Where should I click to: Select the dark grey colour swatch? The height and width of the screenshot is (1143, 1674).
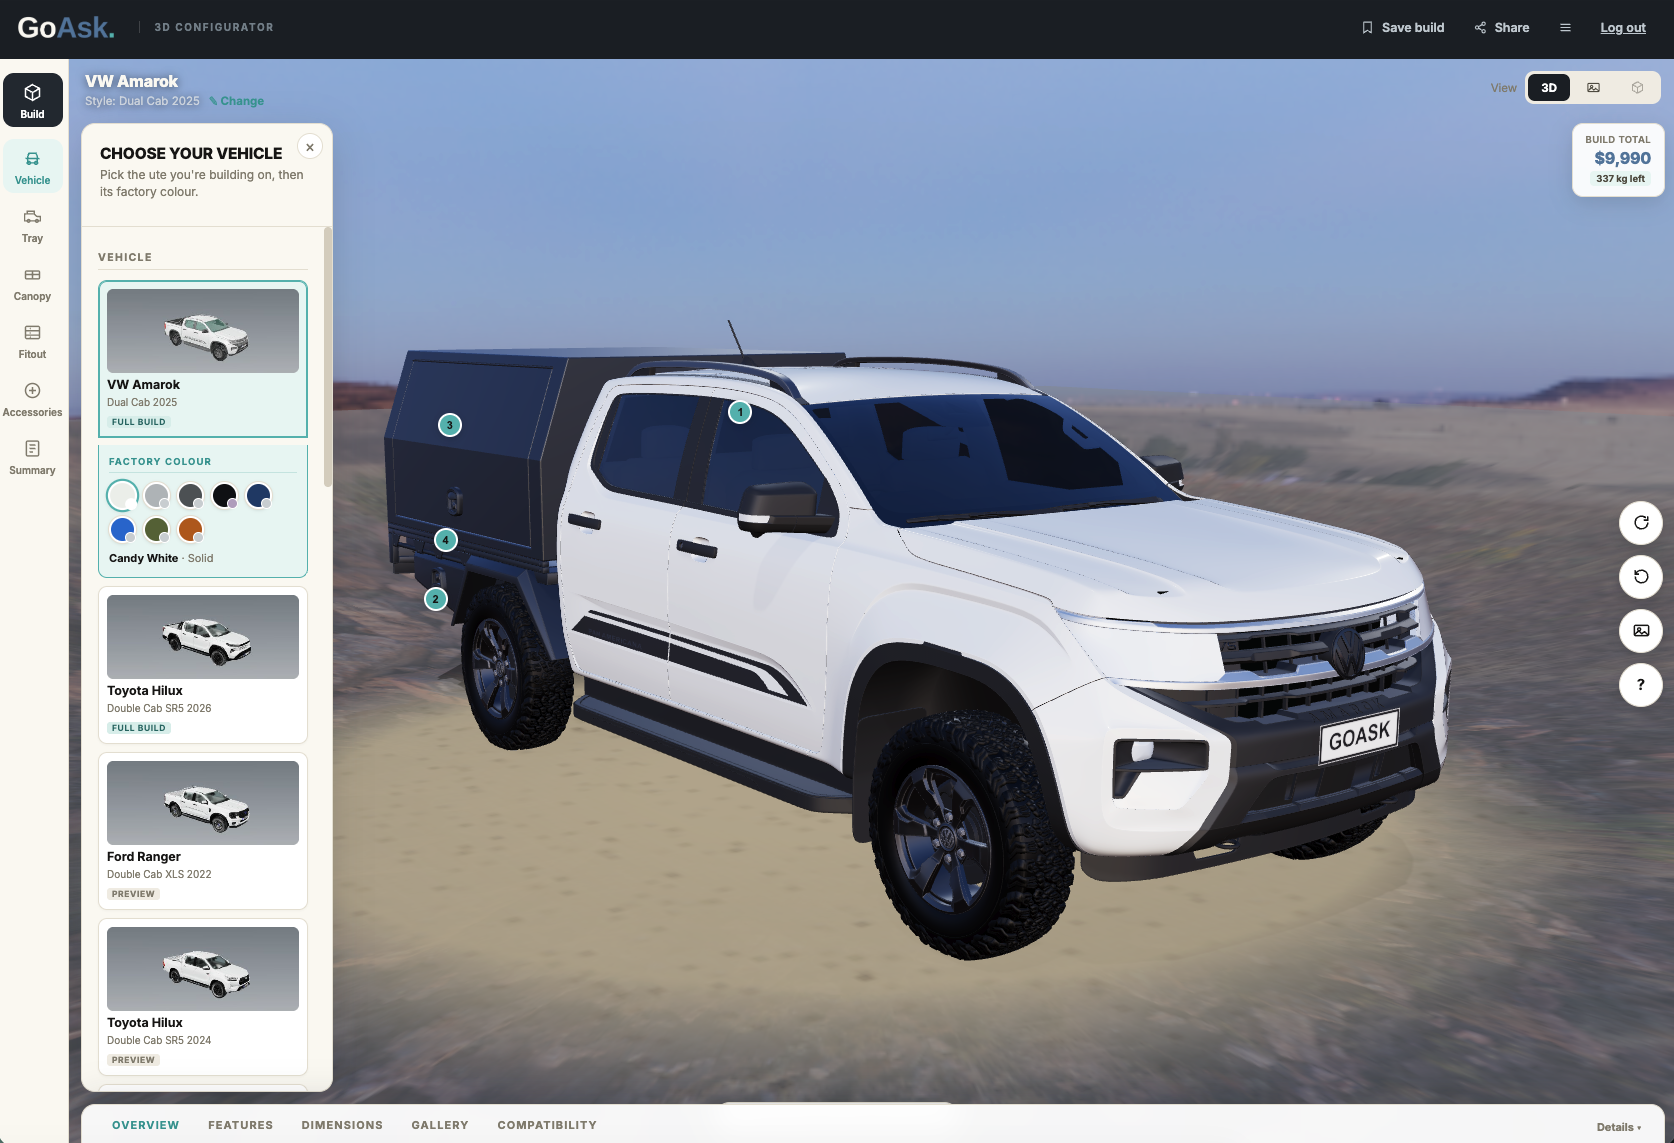tap(191, 495)
